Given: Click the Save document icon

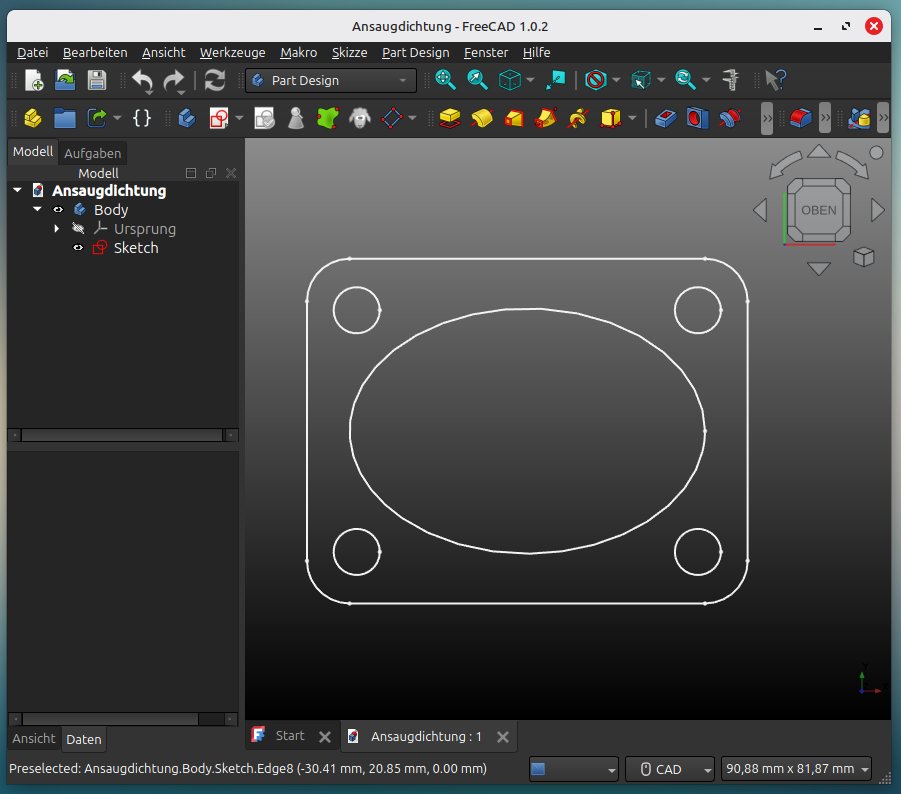Looking at the screenshot, I should pos(95,80).
